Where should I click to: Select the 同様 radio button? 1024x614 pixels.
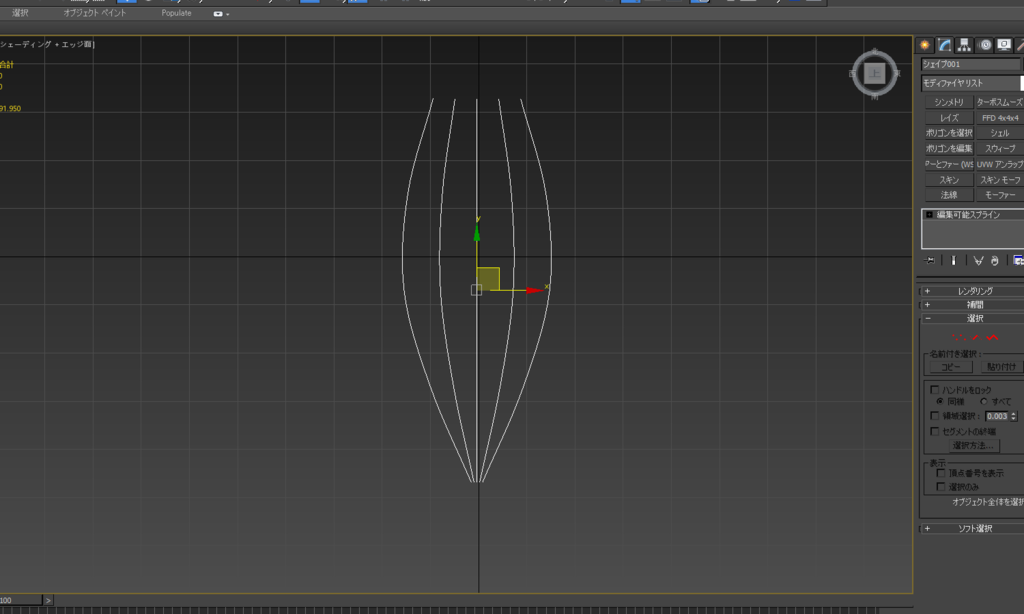click(940, 401)
